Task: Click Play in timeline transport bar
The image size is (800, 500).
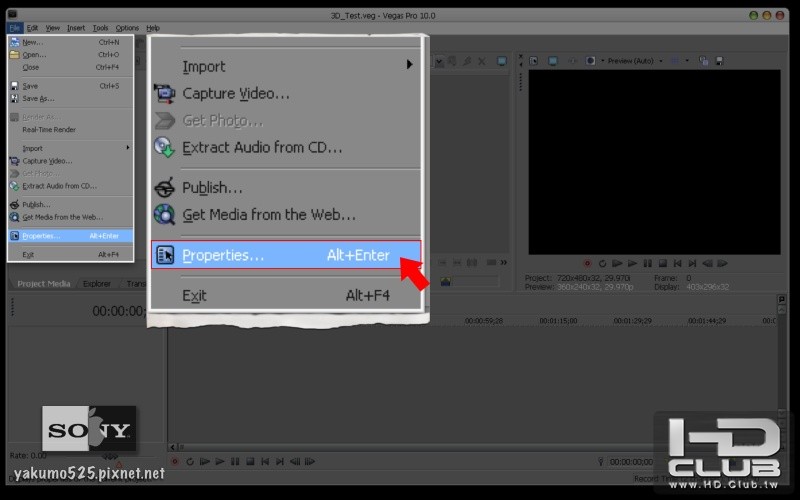Action: pos(220,461)
